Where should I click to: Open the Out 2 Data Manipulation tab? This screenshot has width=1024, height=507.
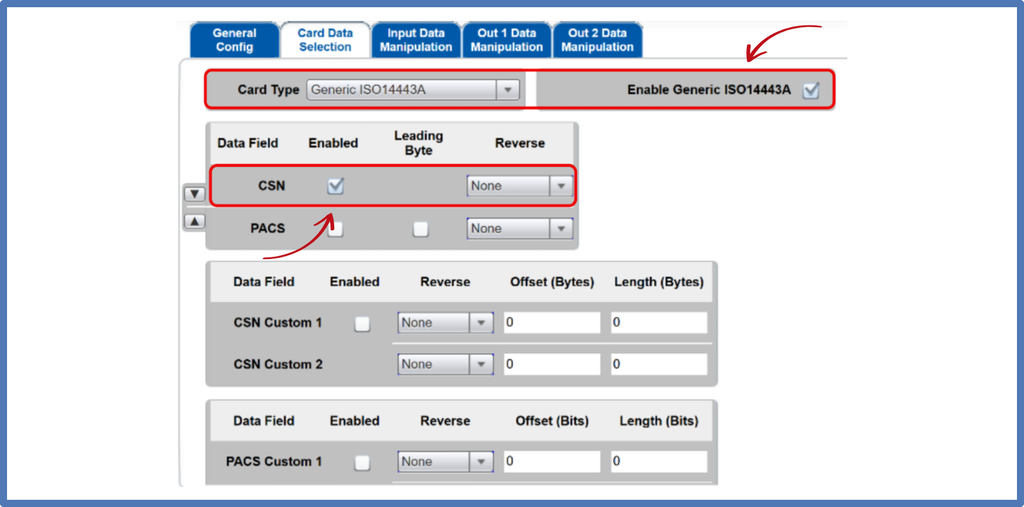coord(598,40)
